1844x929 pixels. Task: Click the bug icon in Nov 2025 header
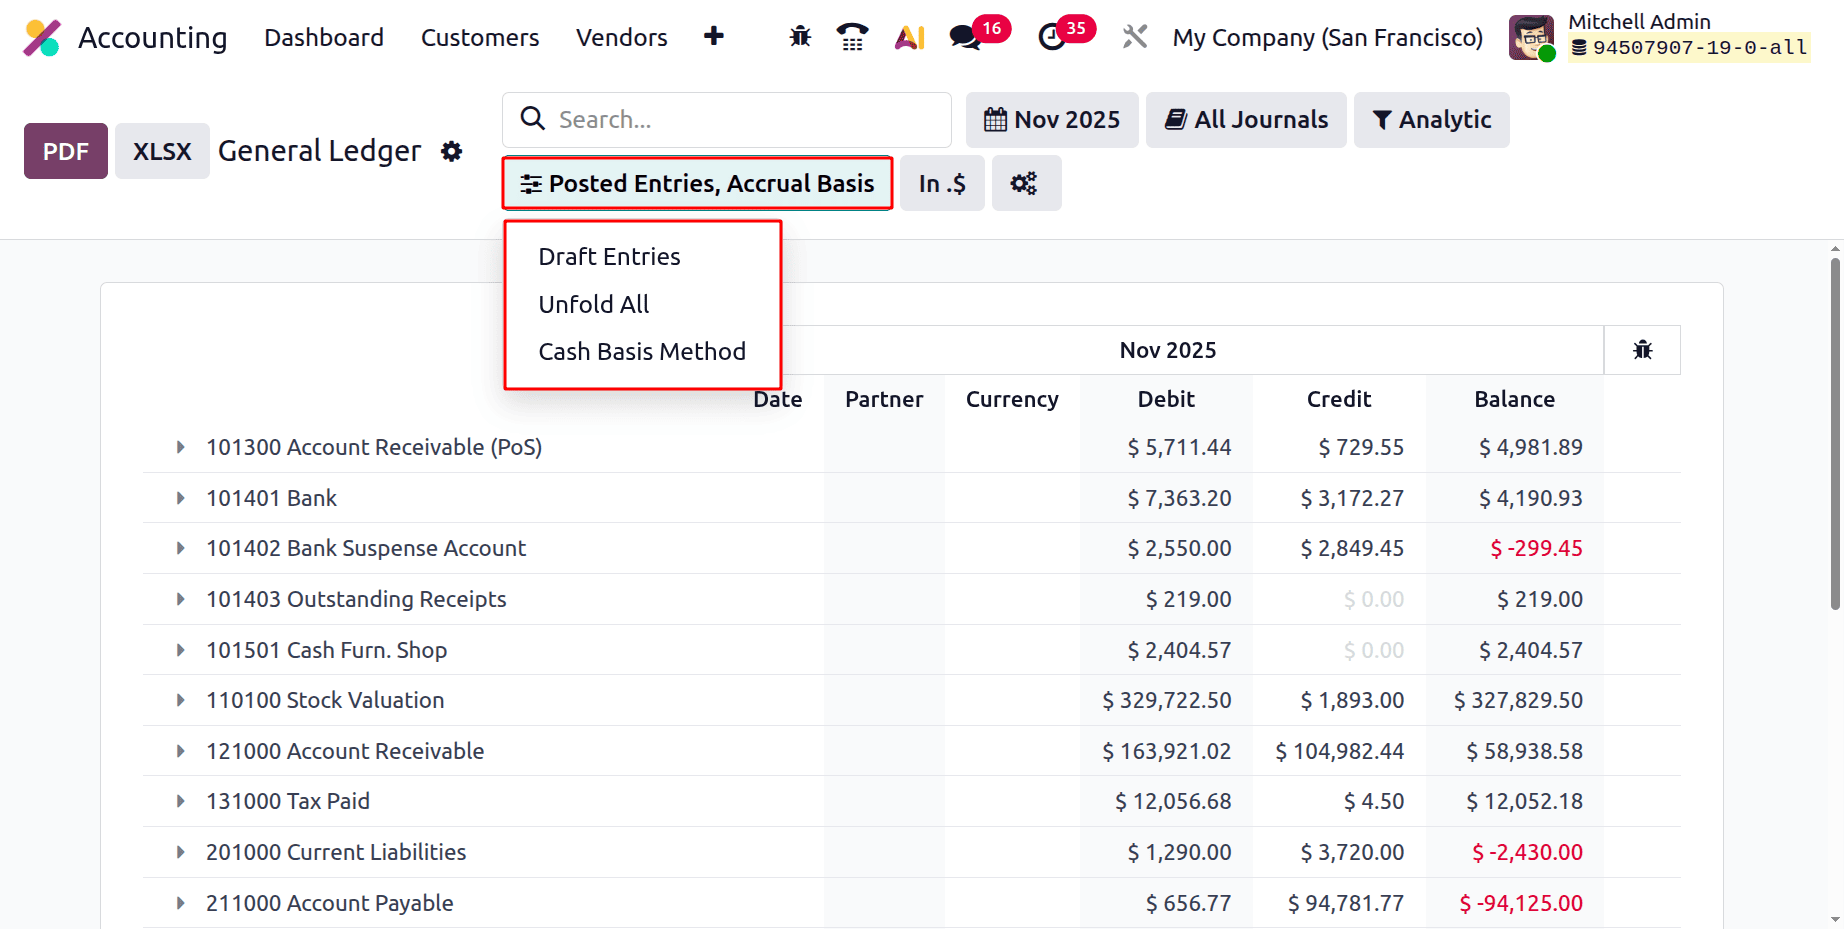(x=1642, y=350)
